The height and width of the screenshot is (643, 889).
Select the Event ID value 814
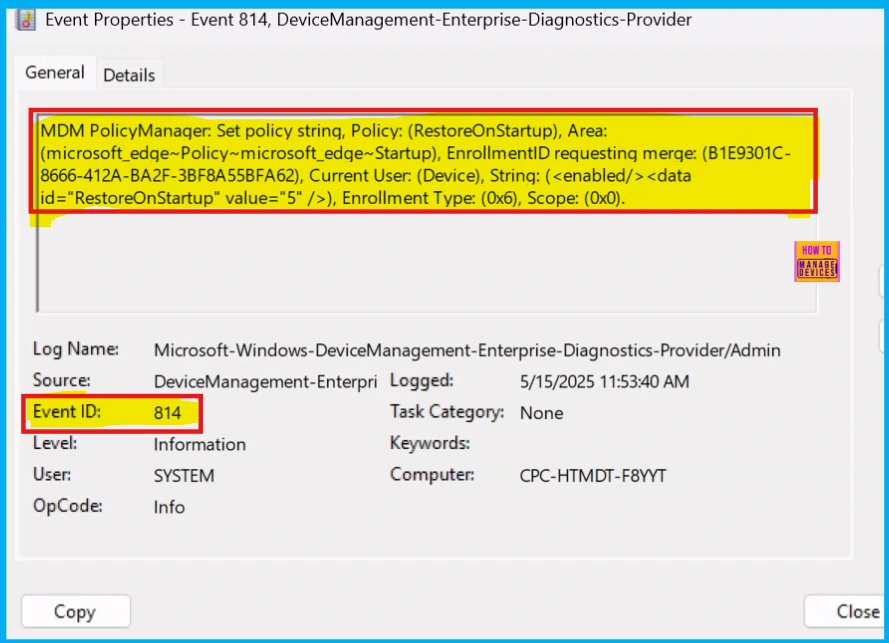167,413
